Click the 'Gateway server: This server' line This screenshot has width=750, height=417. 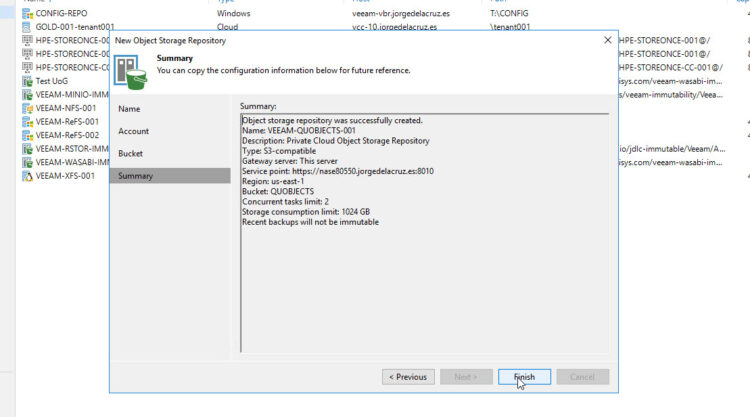290,161
